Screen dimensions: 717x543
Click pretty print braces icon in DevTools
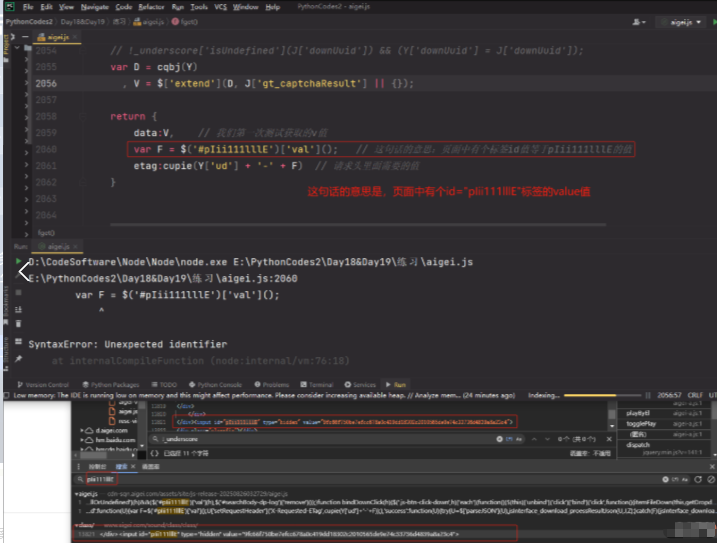(x=155, y=453)
